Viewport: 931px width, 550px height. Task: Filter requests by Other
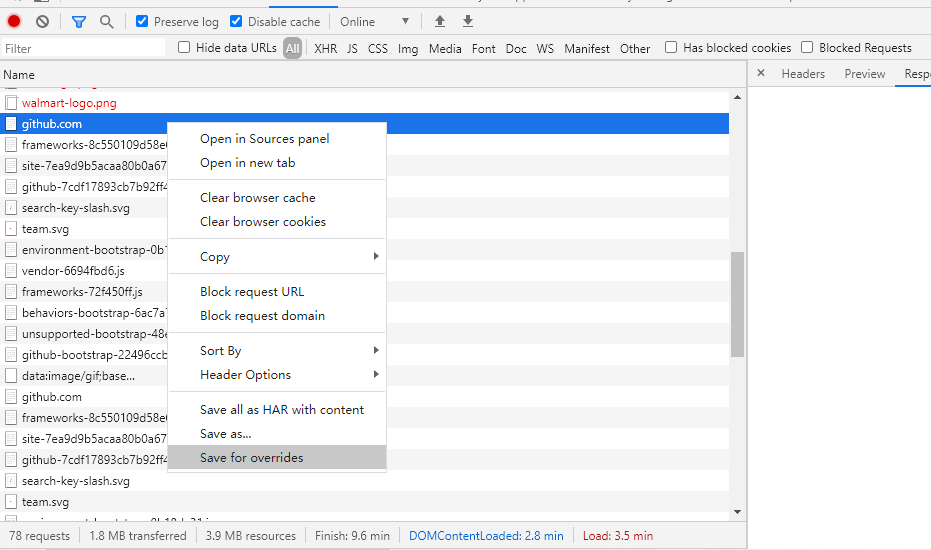point(635,49)
